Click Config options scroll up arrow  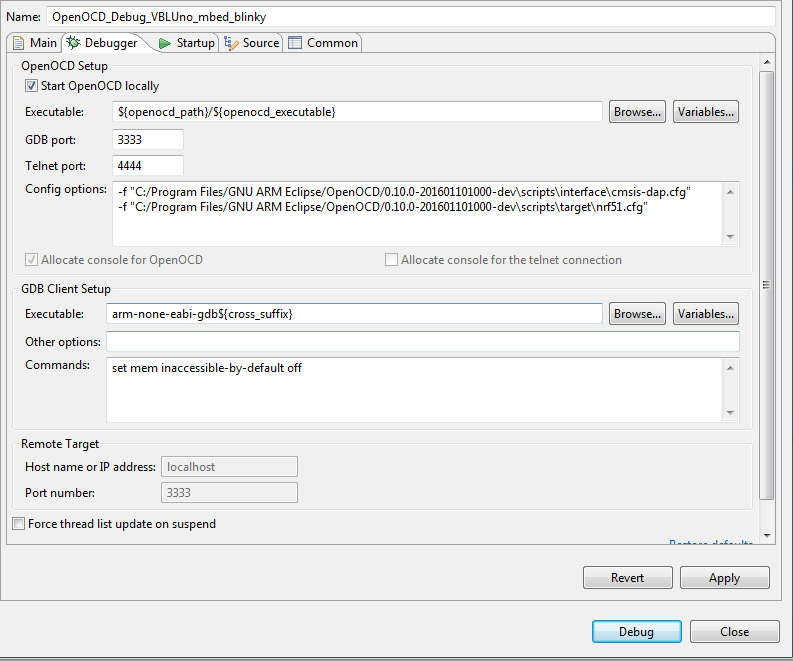(x=730, y=192)
